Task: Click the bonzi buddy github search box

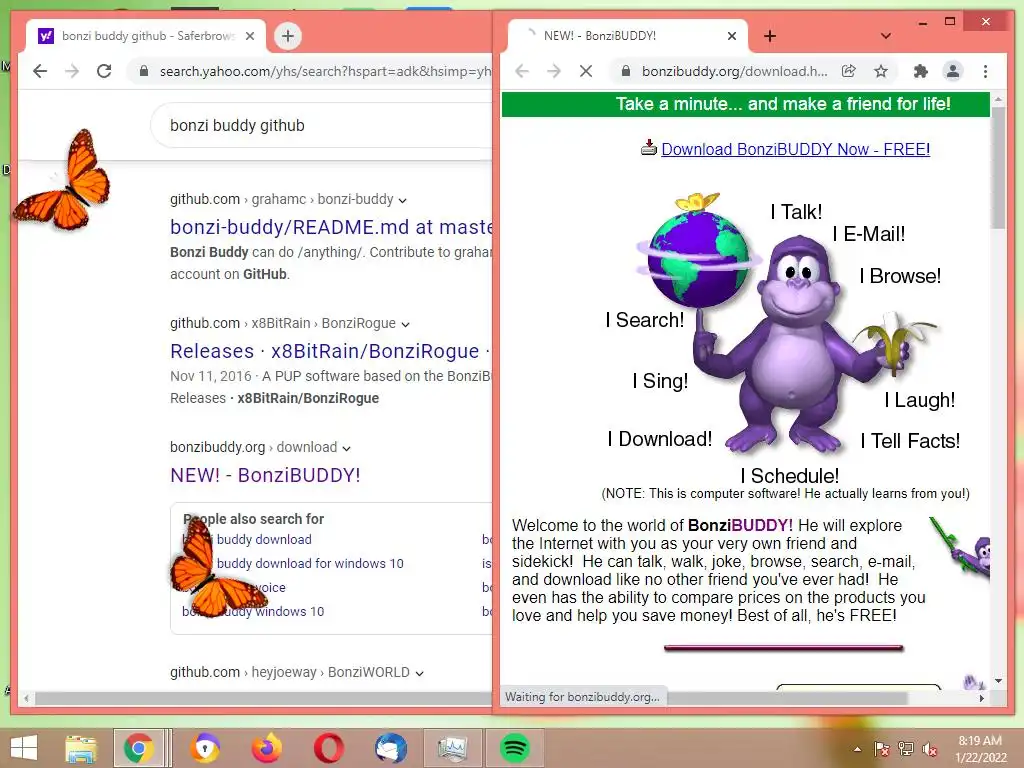Action: pos(323,125)
